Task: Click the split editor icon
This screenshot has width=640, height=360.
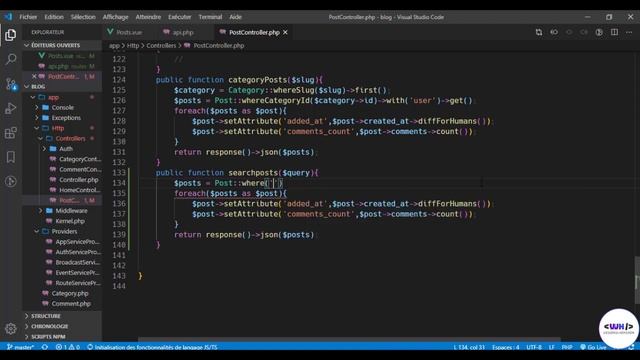Action: (x=614, y=32)
